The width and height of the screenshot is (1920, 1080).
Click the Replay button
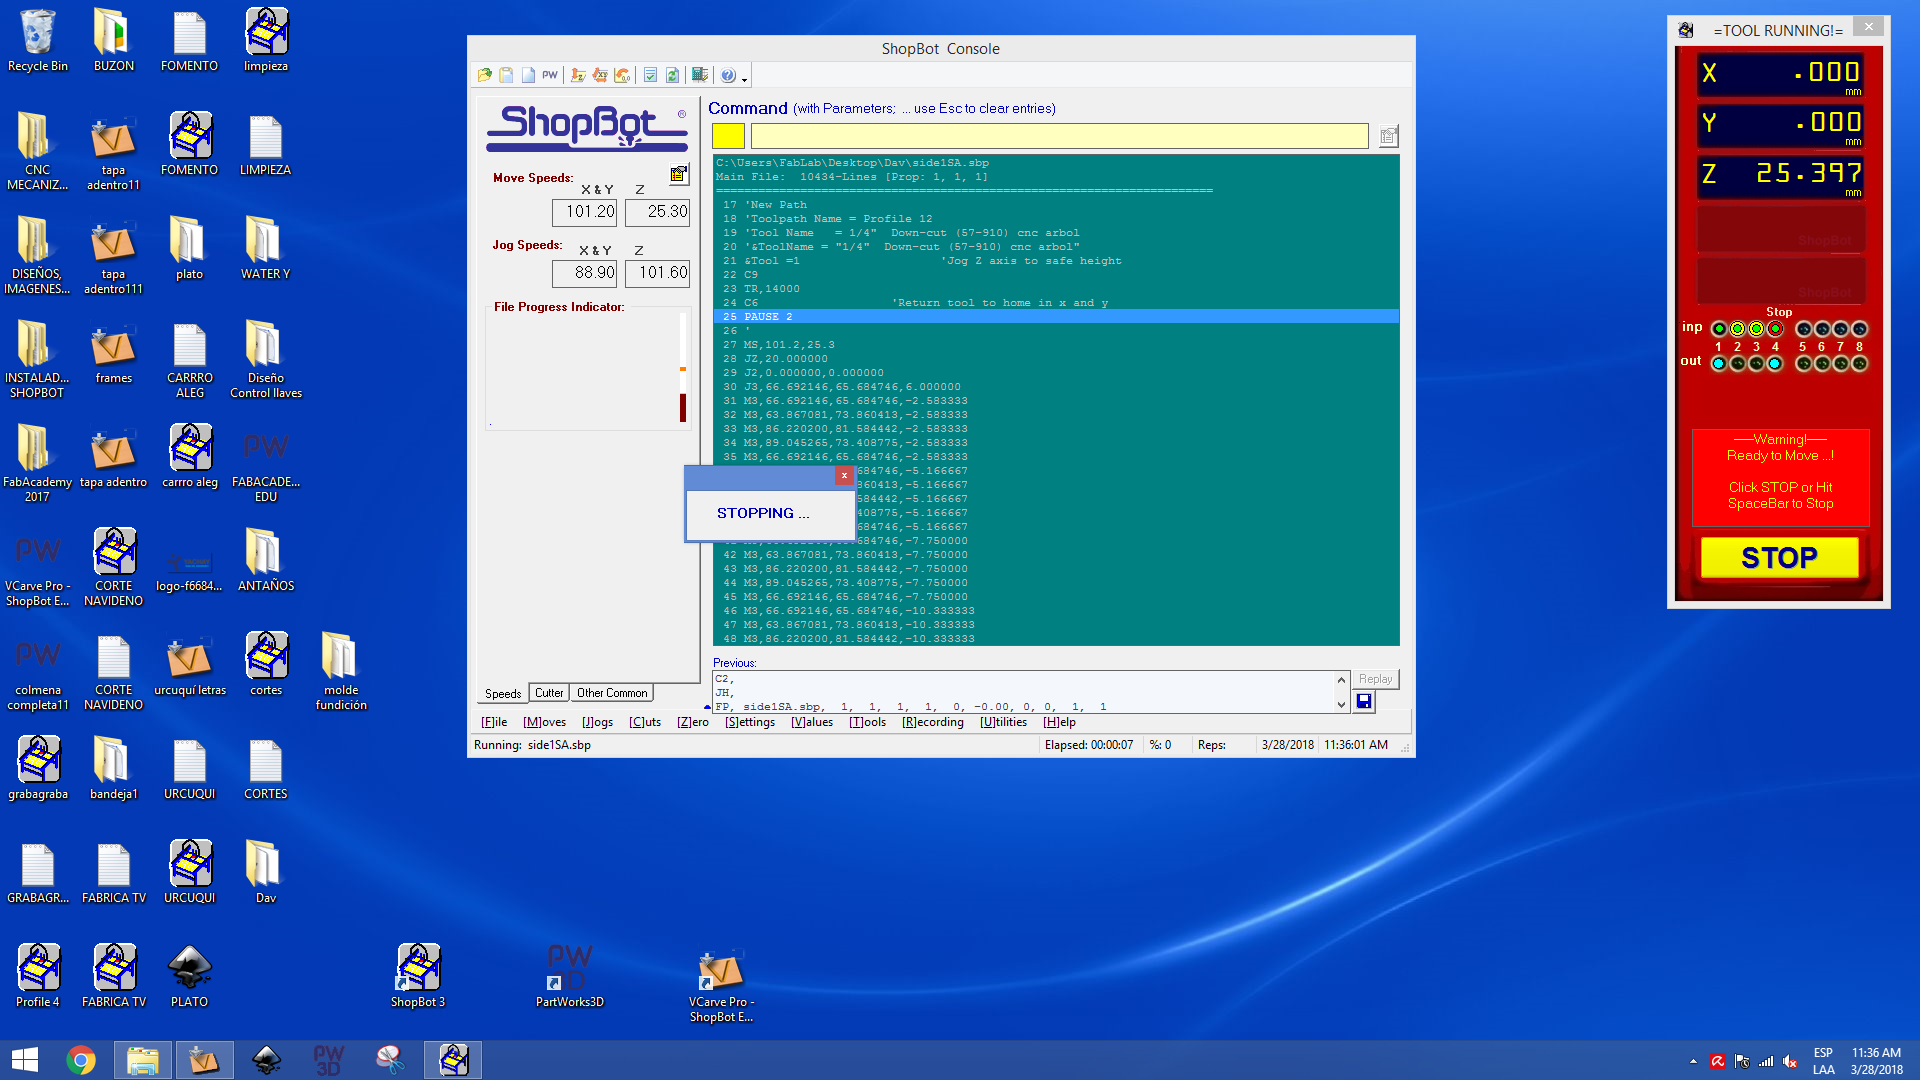click(1375, 679)
